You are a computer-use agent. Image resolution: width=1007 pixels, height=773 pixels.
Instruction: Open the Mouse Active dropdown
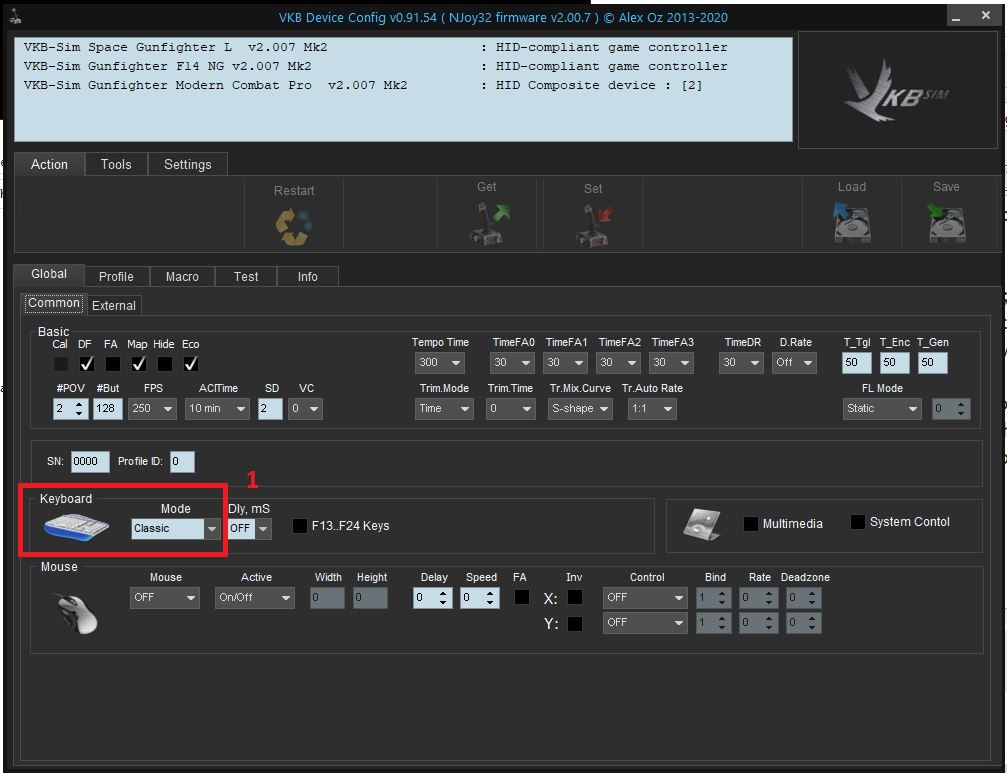coord(255,598)
